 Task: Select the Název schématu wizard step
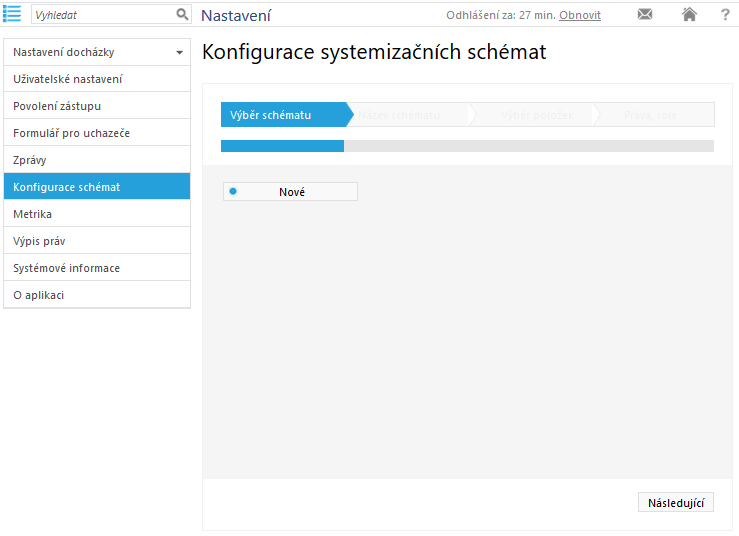point(410,115)
